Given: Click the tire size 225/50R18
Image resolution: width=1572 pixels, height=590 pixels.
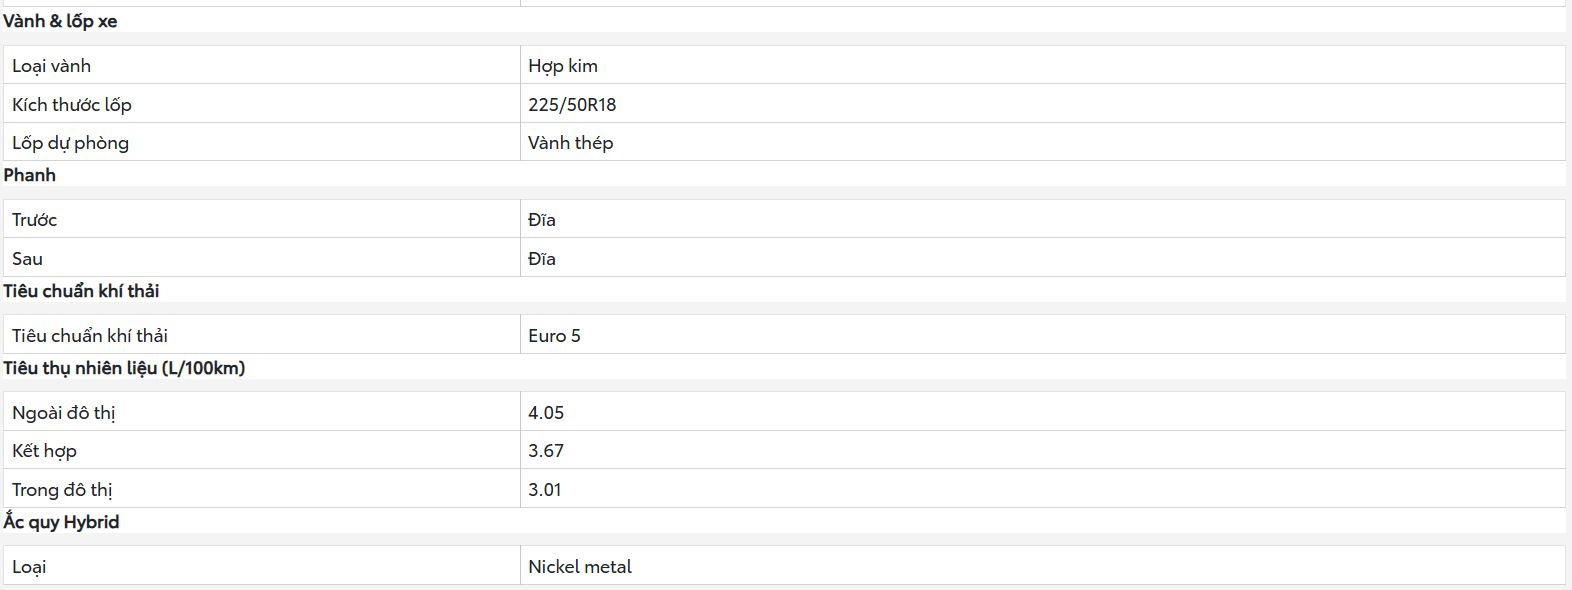Looking at the screenshot, I should [x=572, y=105].
